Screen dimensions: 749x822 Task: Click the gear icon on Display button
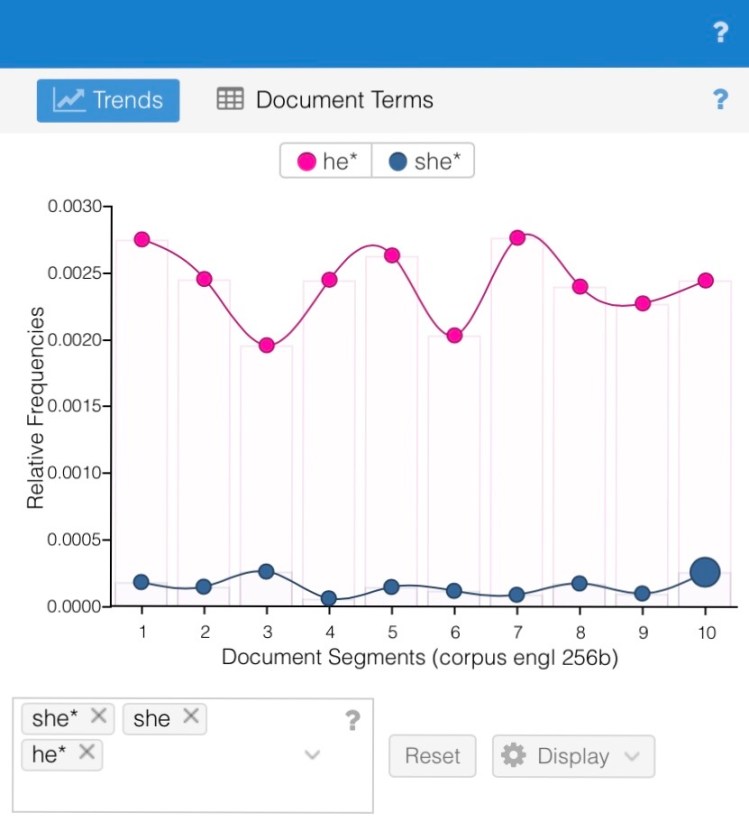[514, 756]
